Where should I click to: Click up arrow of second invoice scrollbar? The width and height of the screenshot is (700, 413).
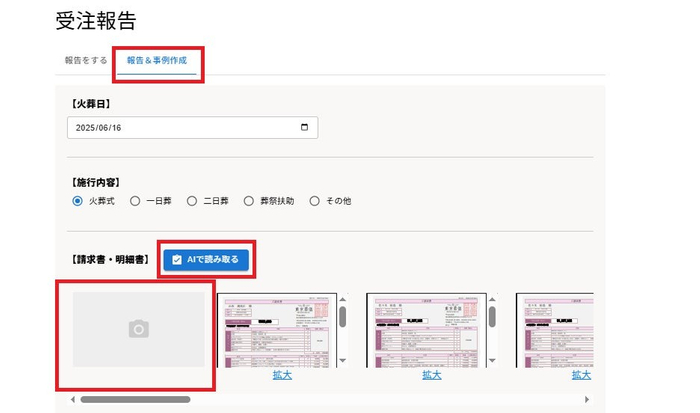point(492,299)
